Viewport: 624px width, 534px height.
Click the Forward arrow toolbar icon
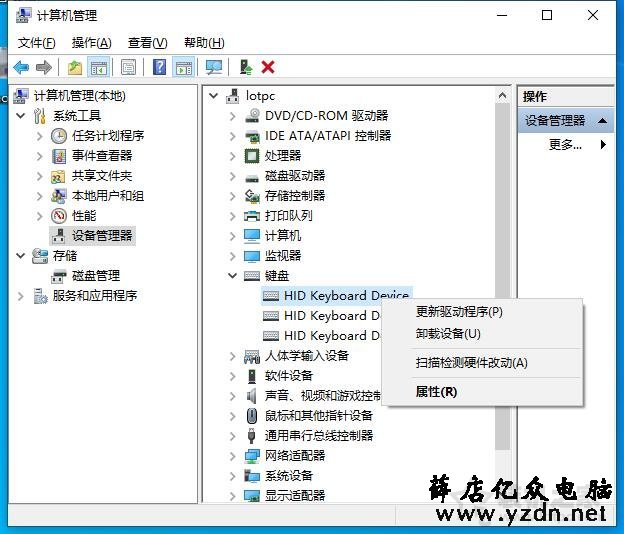click(x=44, y=67)
